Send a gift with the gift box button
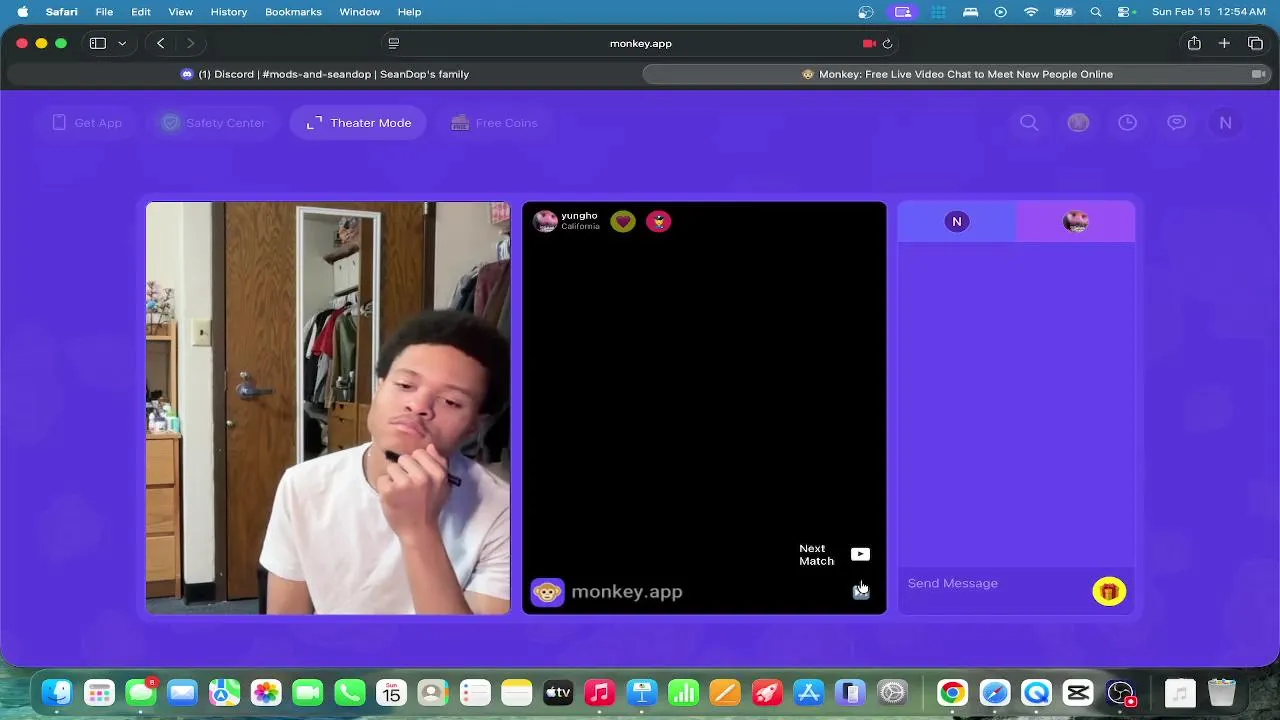1280x720 pixels. point(1109,592)
